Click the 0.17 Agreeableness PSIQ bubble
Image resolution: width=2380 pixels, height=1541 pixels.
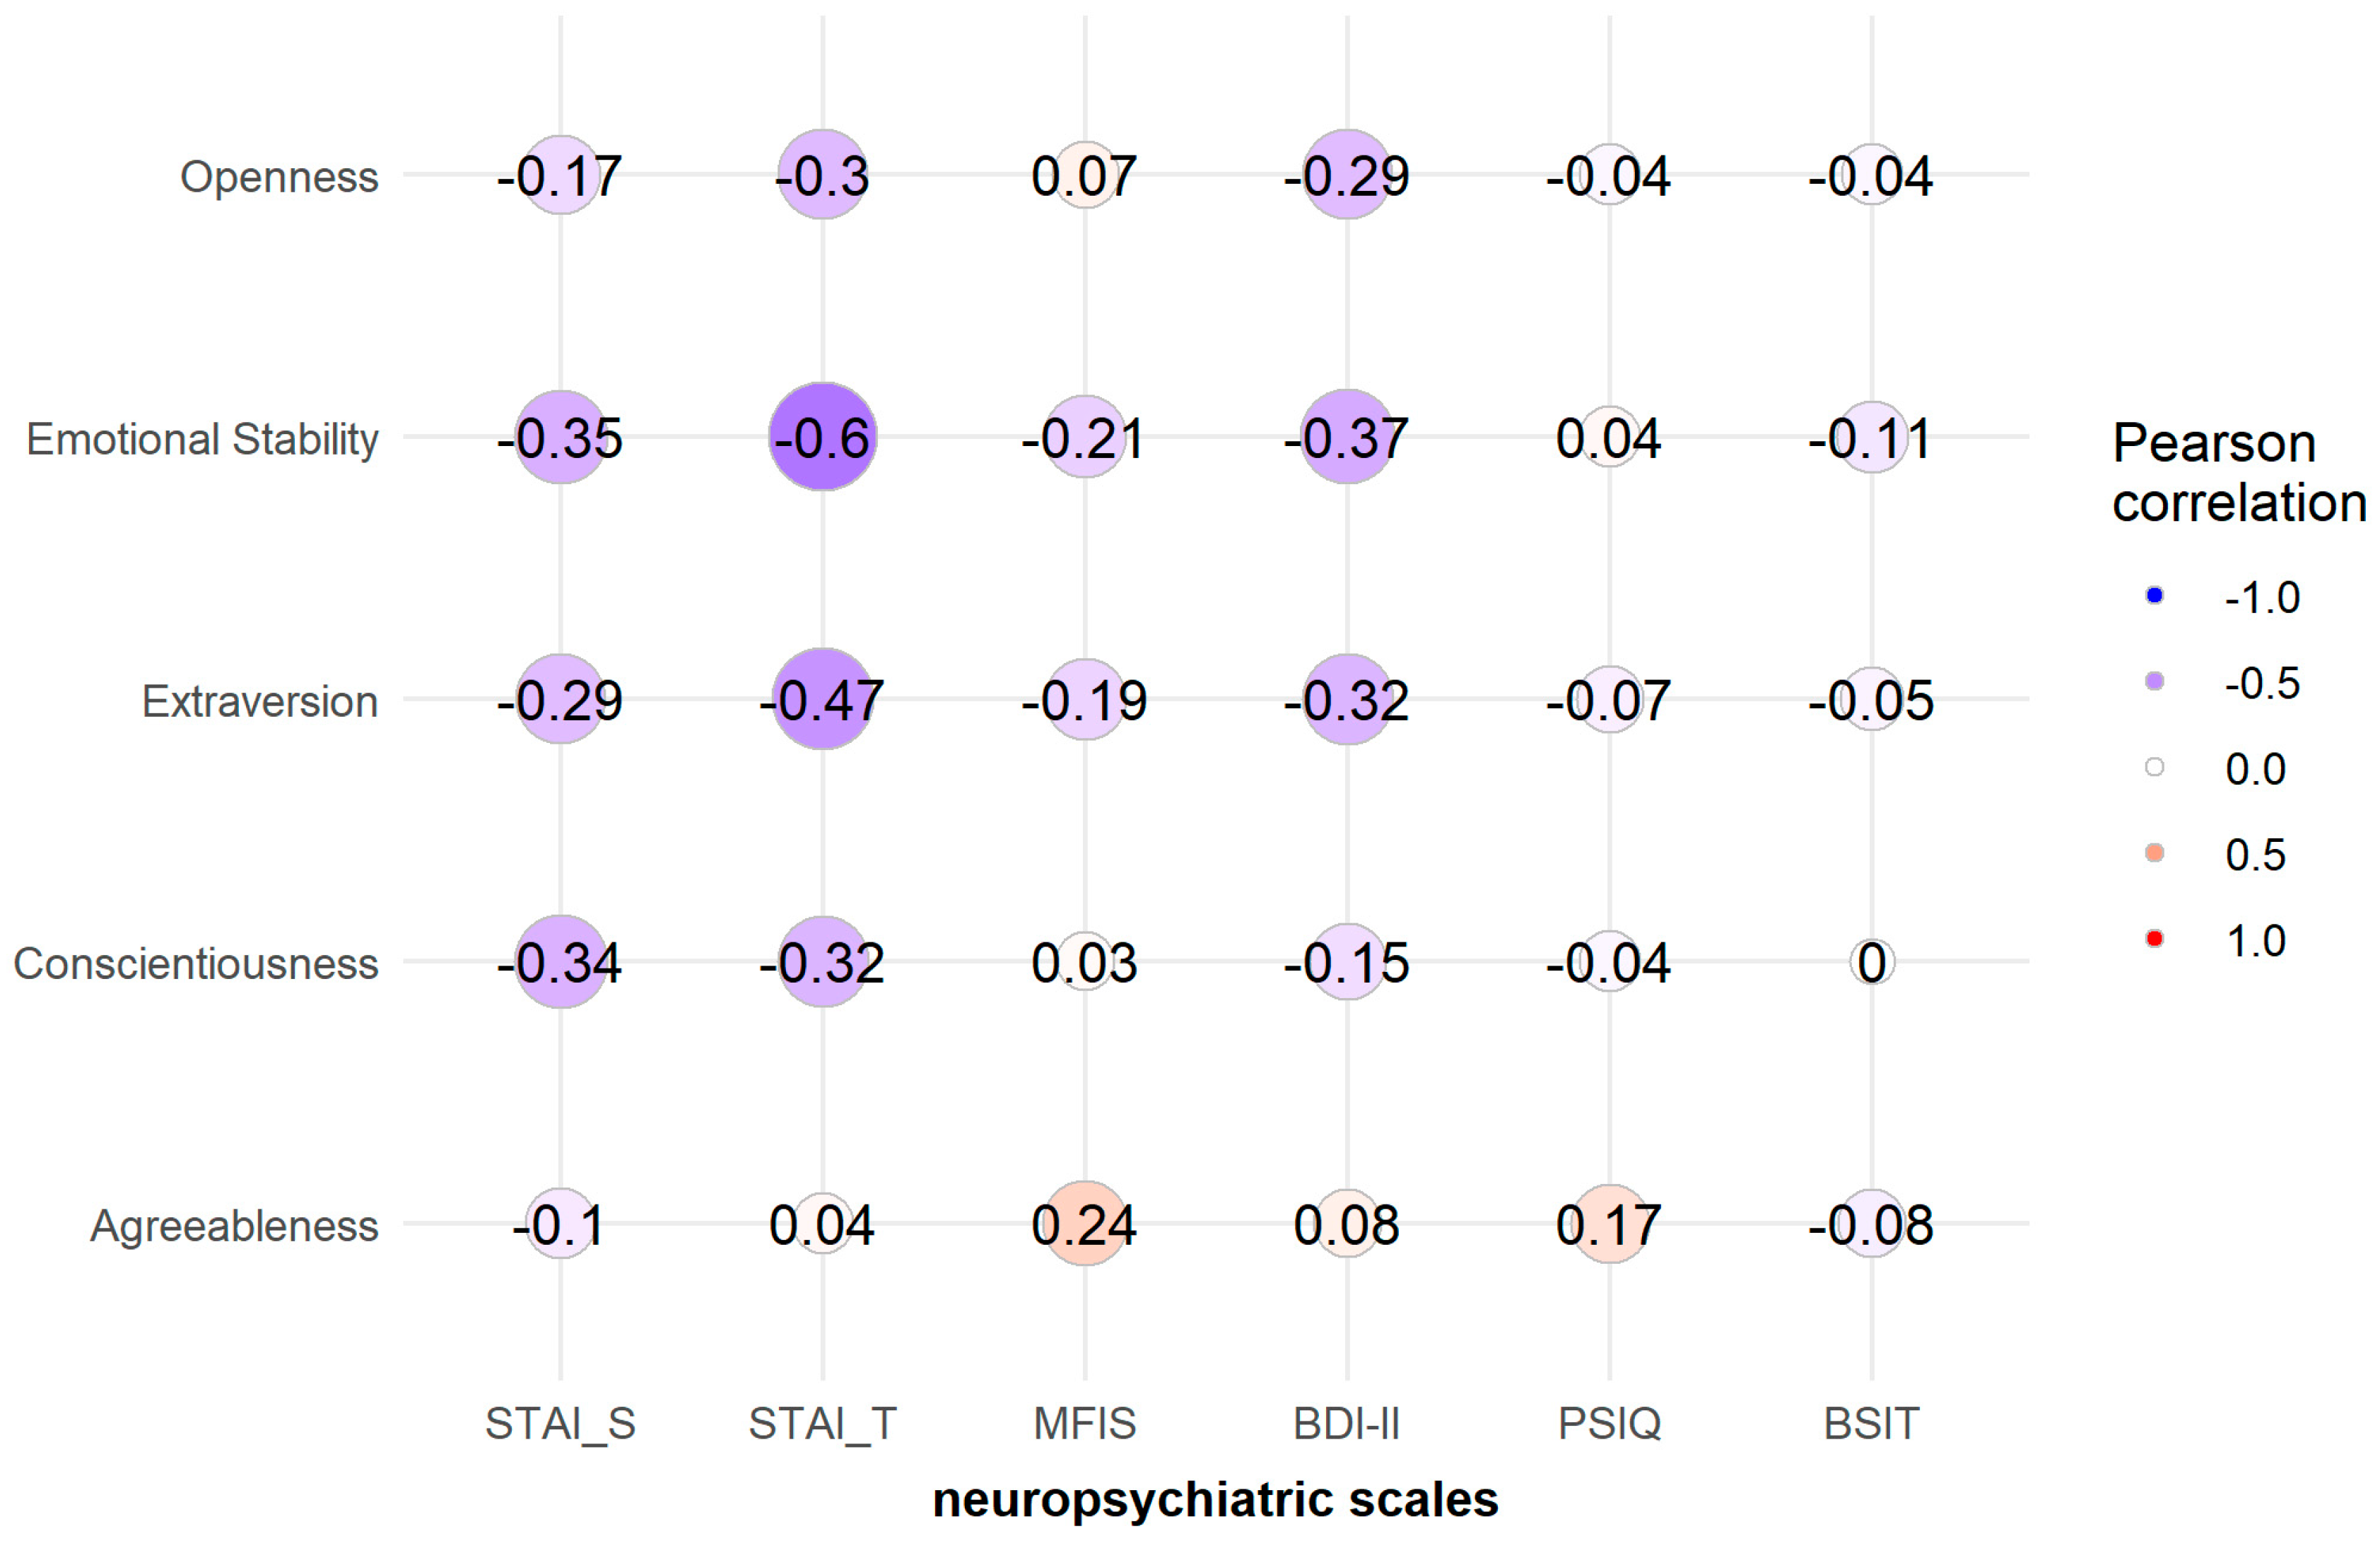pos(1609,1223)
